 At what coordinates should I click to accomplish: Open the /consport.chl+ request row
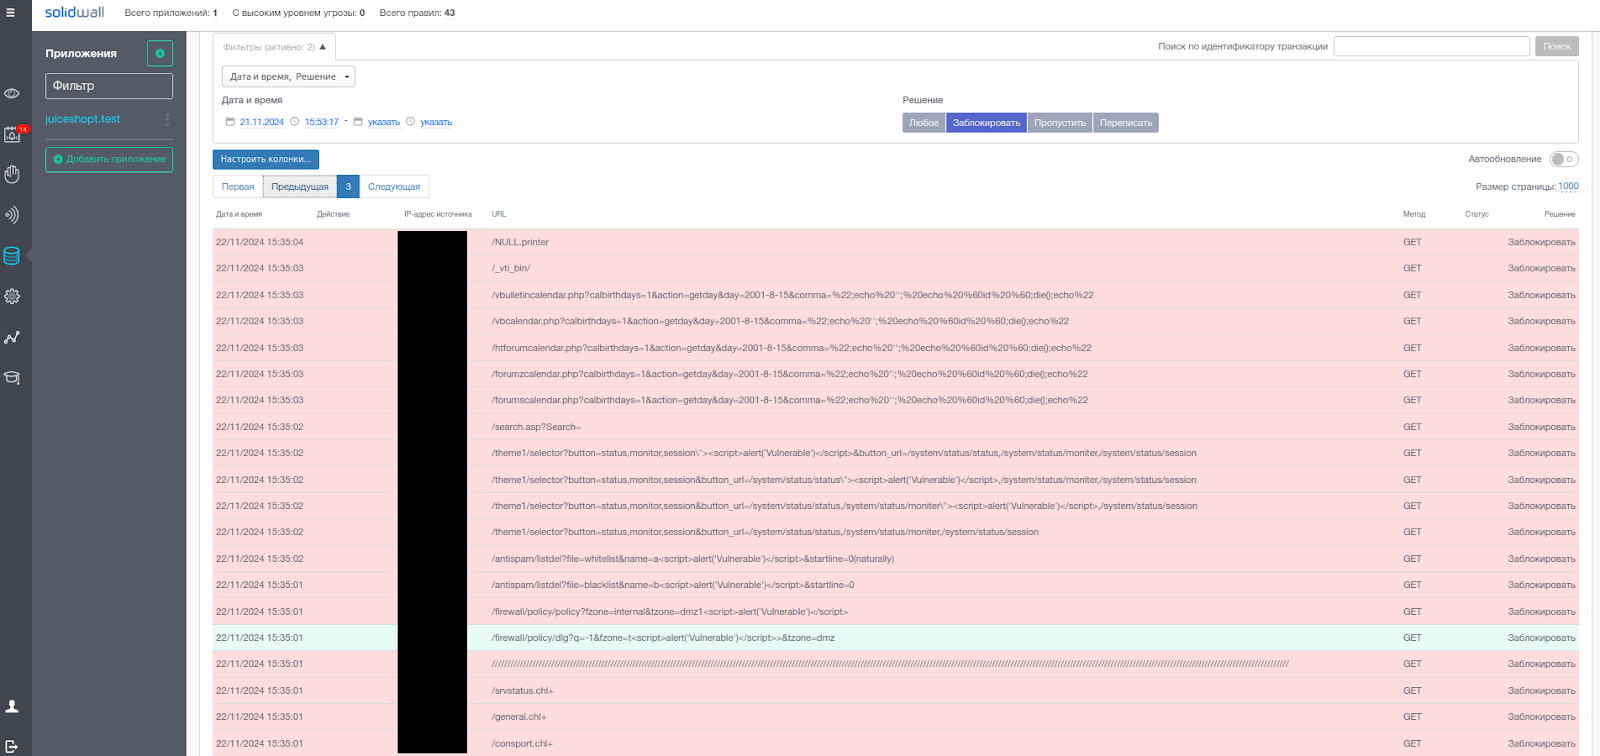point(896,744)
